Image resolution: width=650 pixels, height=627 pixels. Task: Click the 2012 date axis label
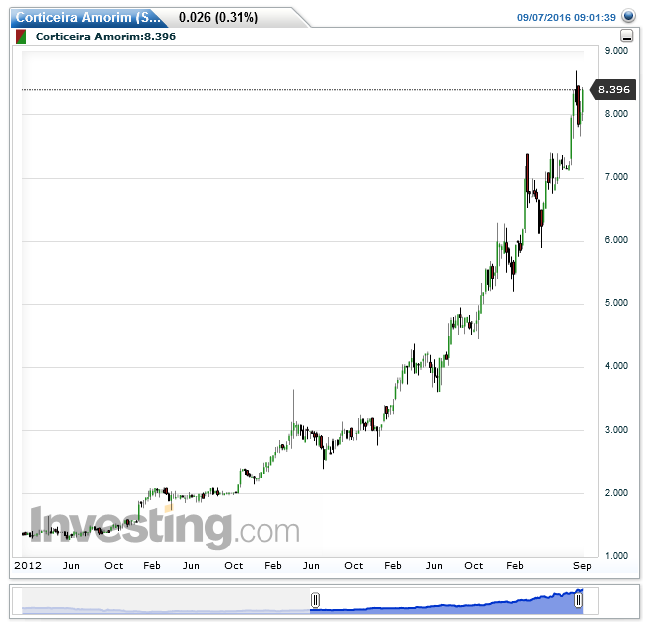pos(28,566)
